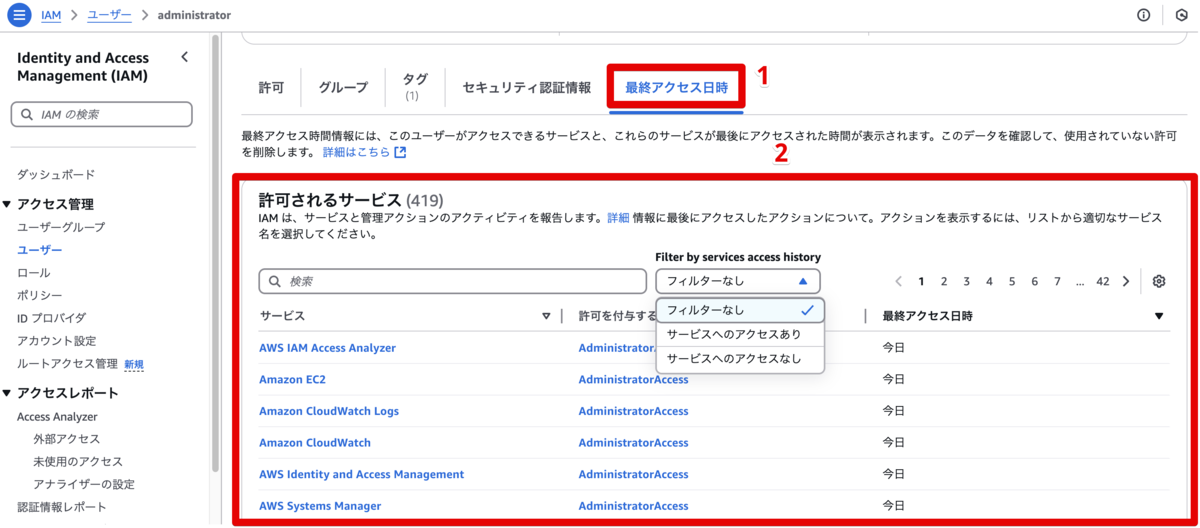Image resolution: width=1200 pixels, height=528 pixels.
Task: Go to page 2 of services
Action: (944, 282)
